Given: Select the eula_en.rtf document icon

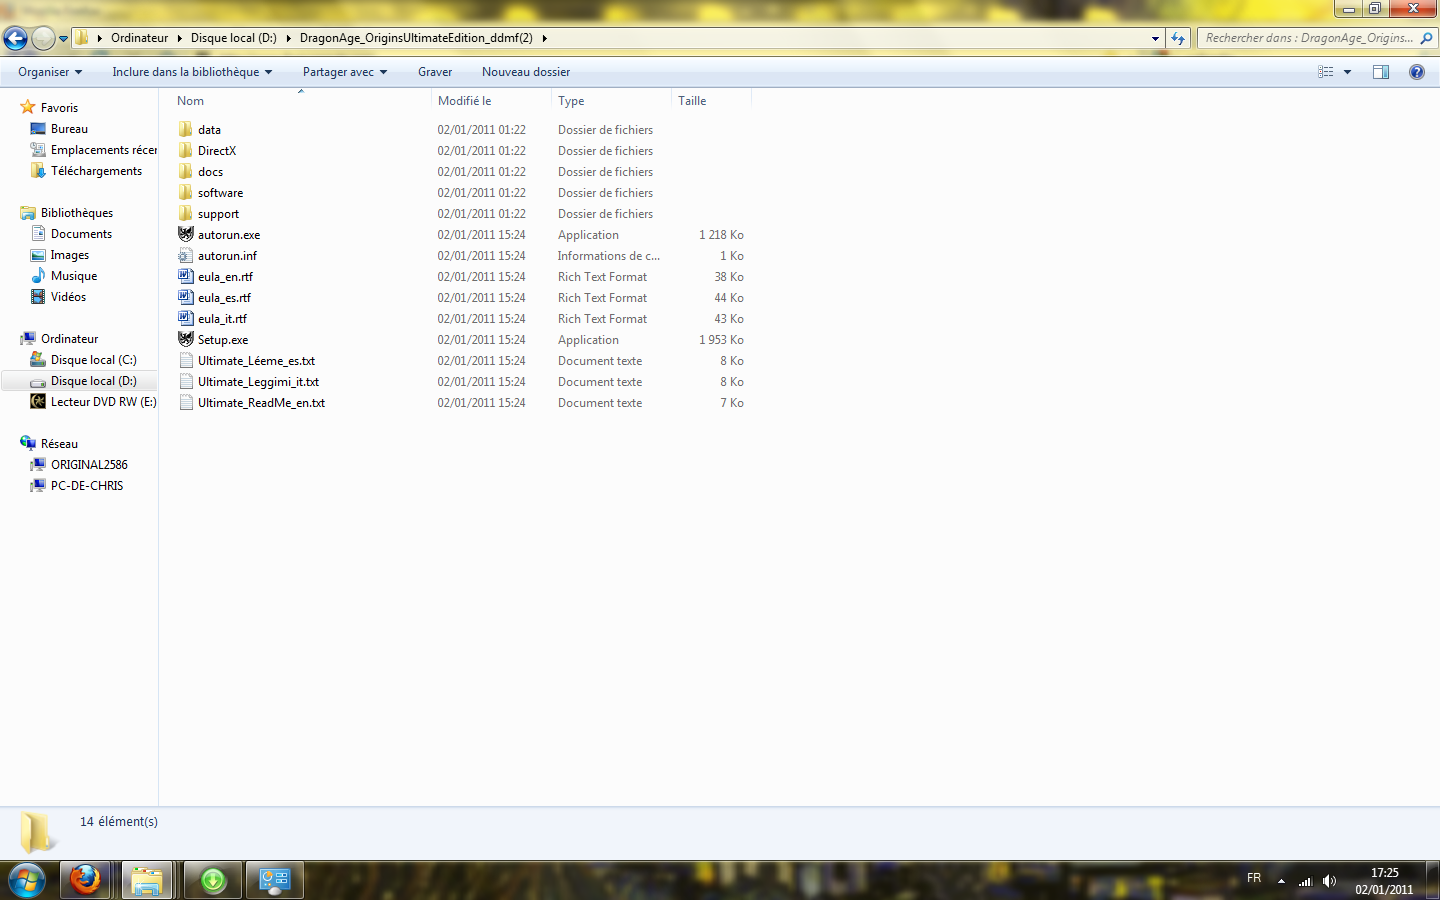Looking at the screenshot, I should (x=185, y=276).
